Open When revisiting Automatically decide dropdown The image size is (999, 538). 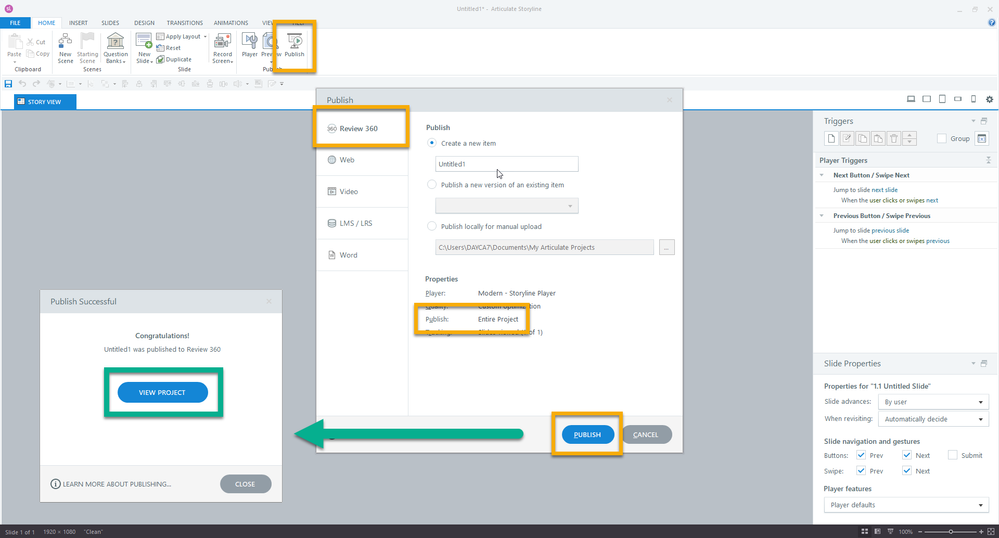coord(933,419)
